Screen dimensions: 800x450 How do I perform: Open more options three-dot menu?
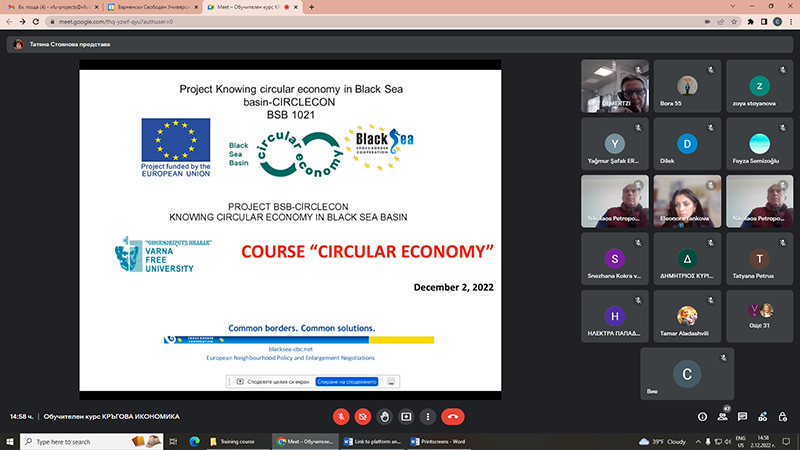pyautogui.click(x=428, y=417)
